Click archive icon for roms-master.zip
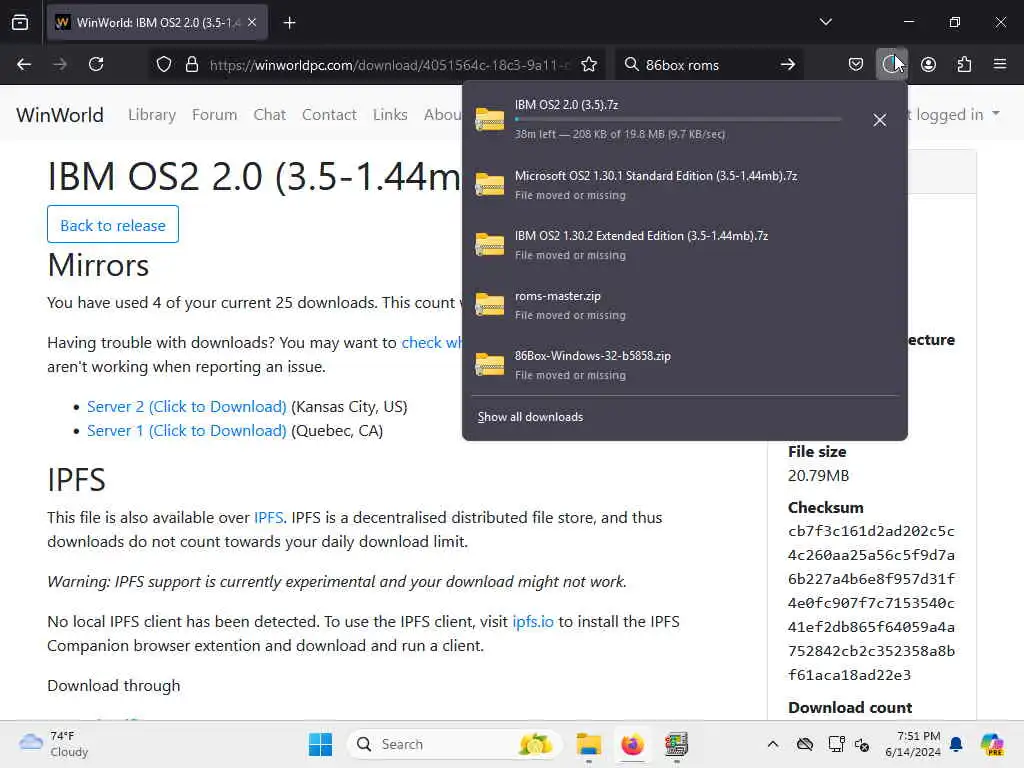 (490, 304)
